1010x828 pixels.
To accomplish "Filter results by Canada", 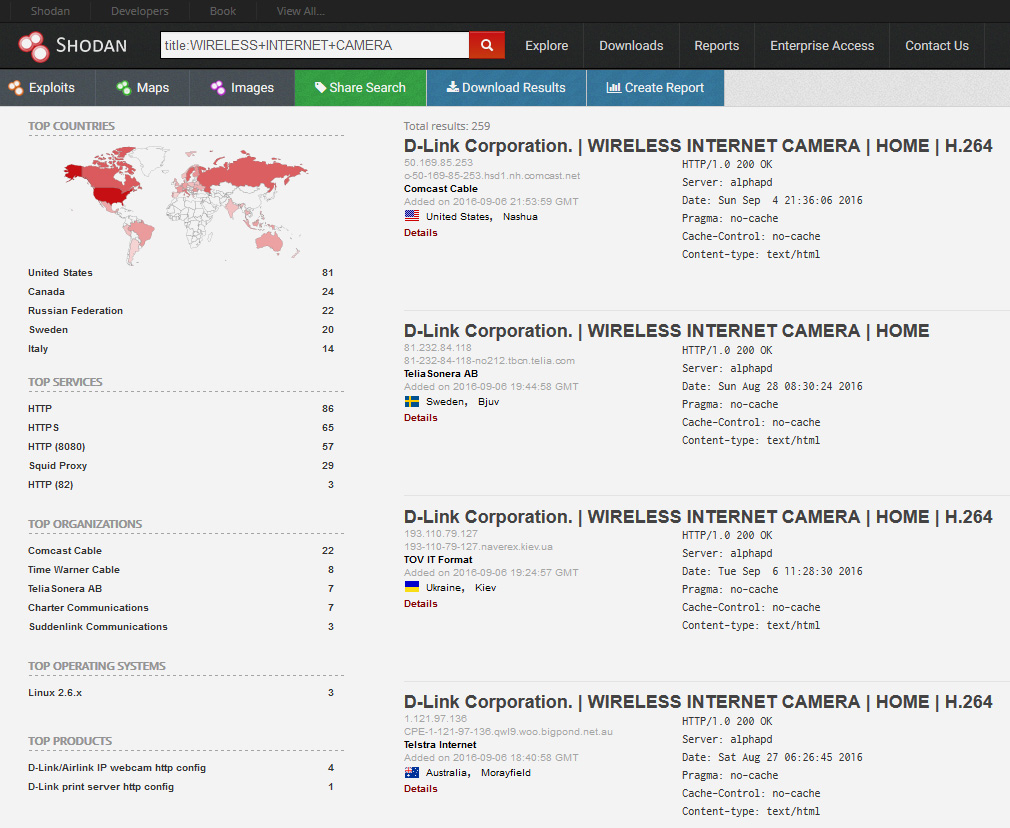I will 46,291.
